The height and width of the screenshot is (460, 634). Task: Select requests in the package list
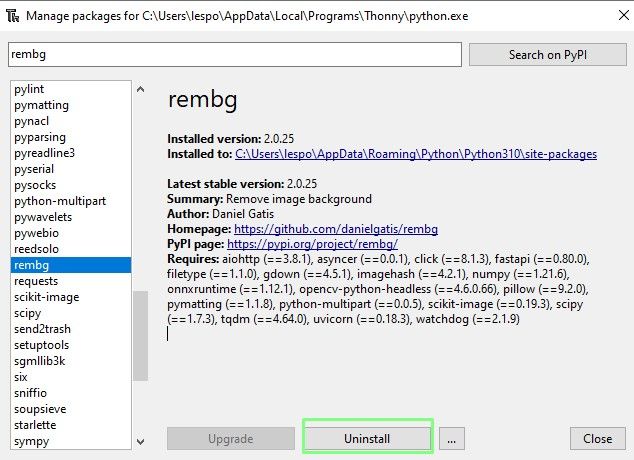(x=36, y=281)
